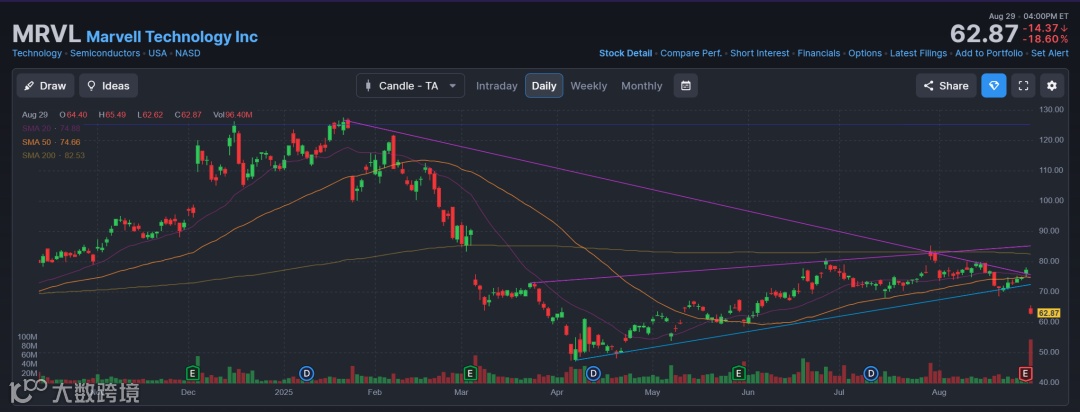Open Options link

(865, 53)
